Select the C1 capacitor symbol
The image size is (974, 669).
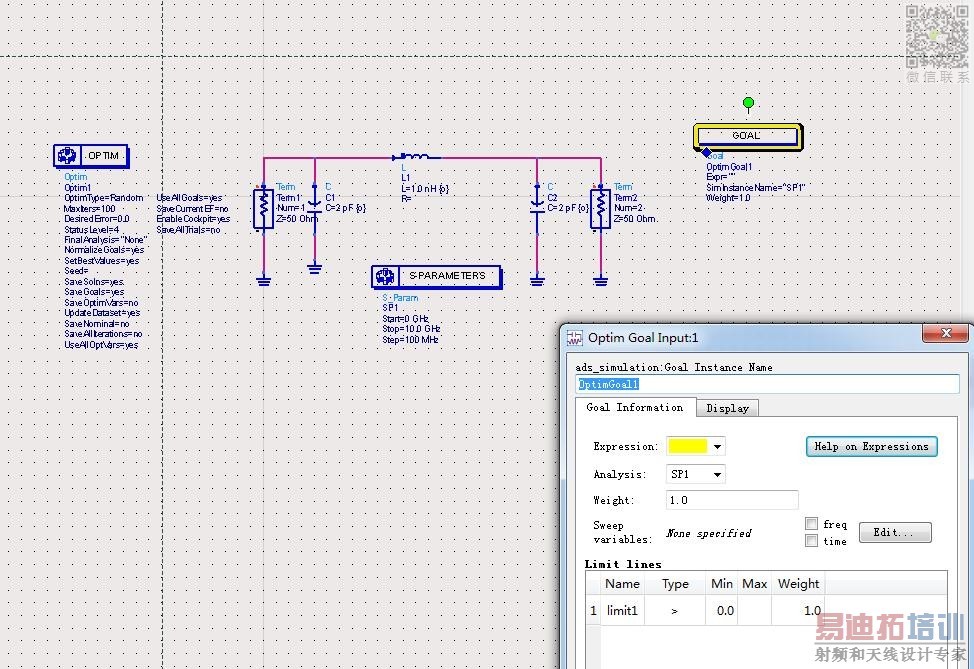tap(315, 209)
